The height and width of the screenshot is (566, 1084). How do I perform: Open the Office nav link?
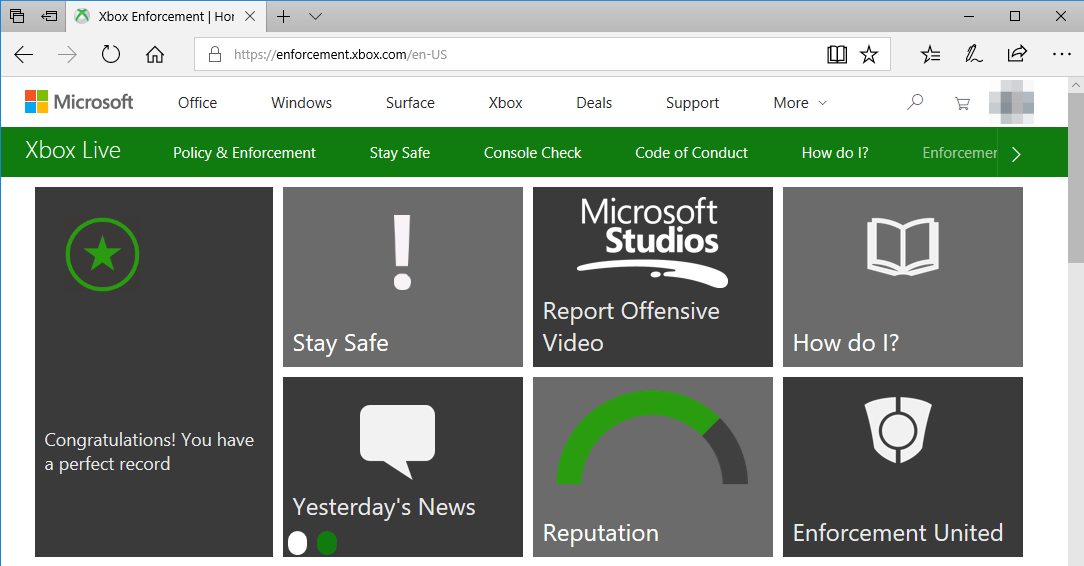coord(198,103)
